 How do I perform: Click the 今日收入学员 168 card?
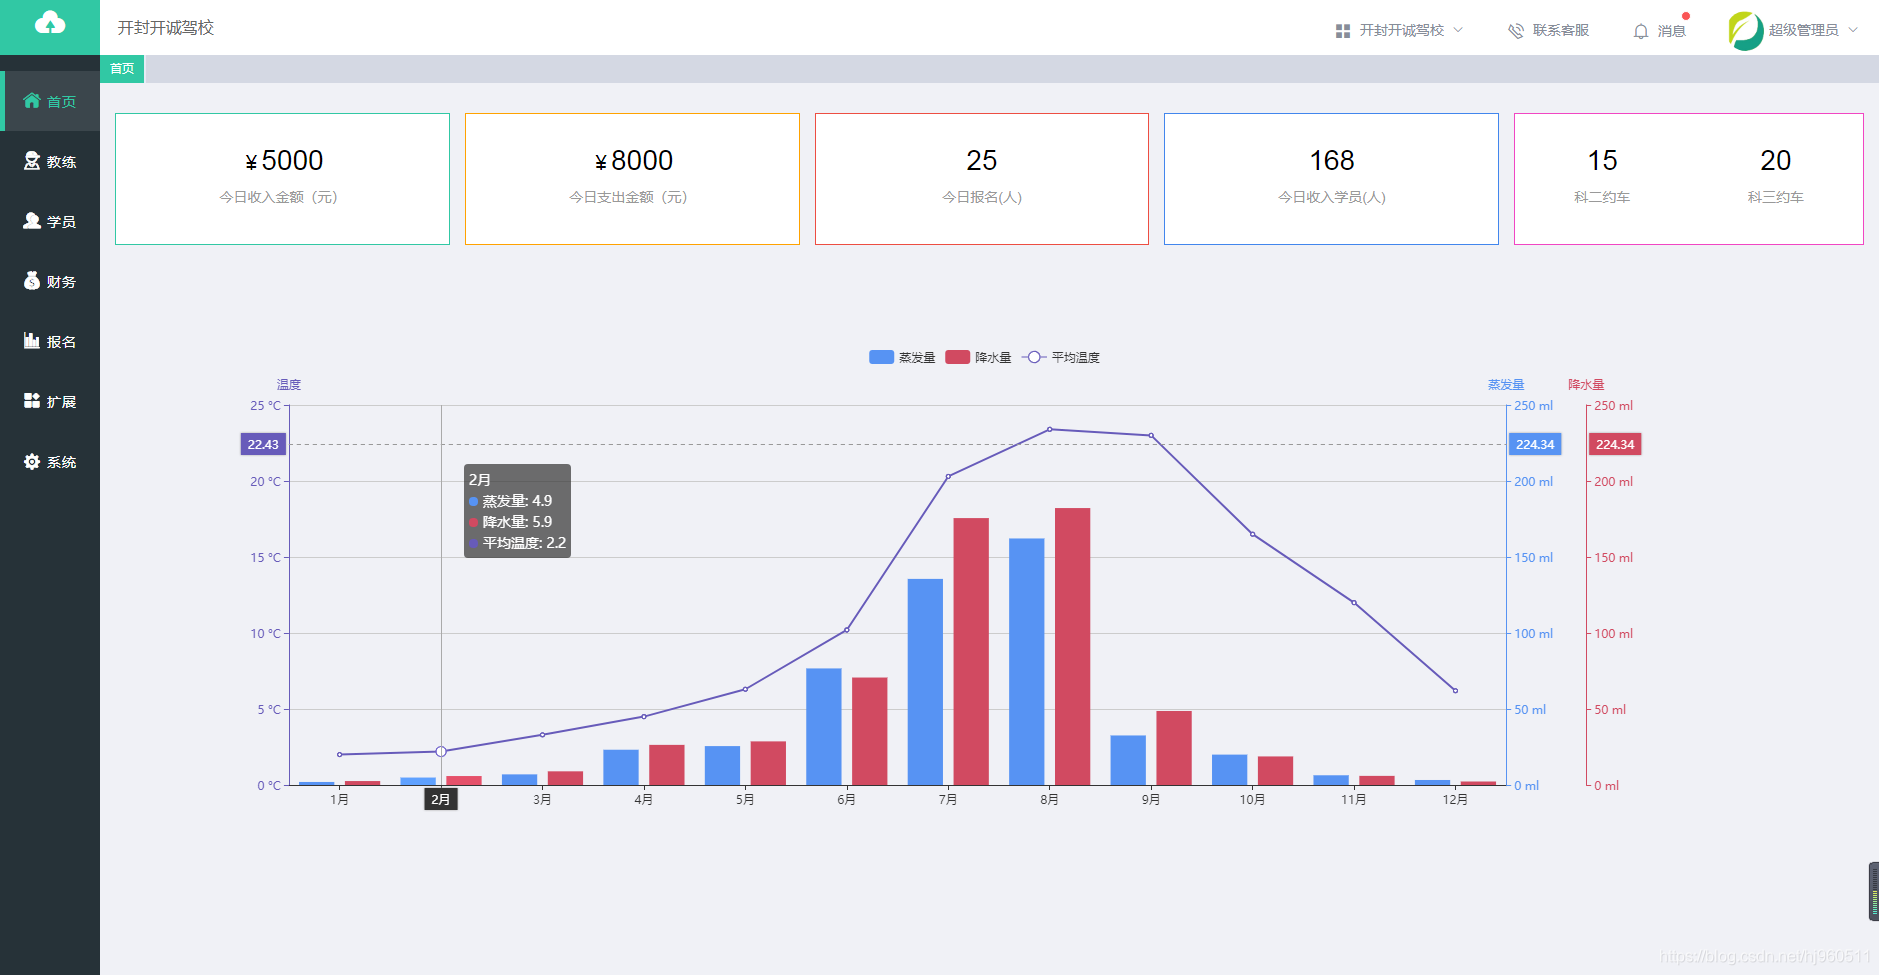click(1331, 178)
